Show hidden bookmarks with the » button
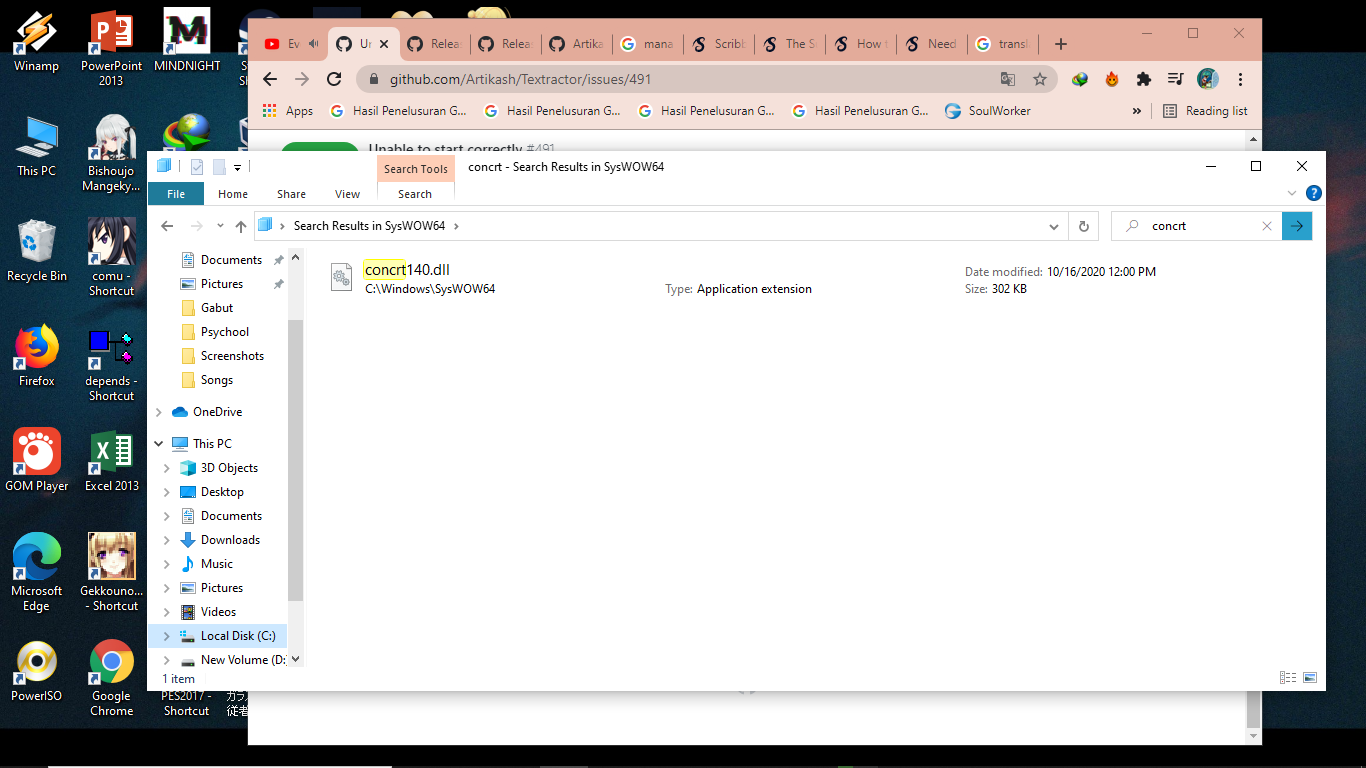 click(1136, 111)
